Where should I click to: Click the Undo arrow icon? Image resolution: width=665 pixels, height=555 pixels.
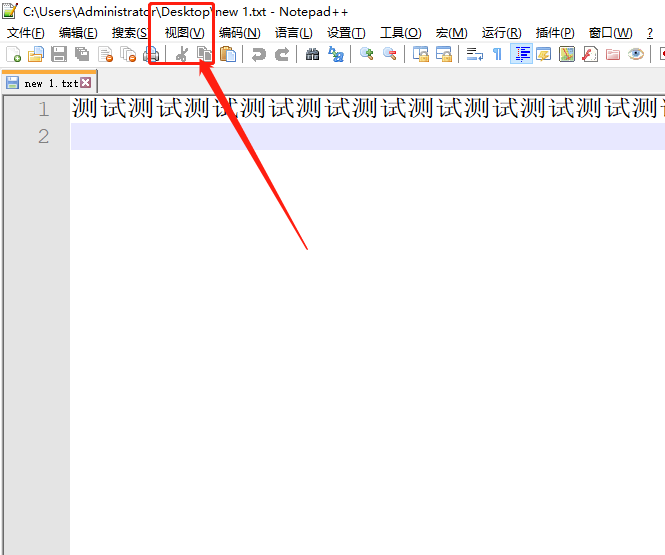tap(259, 54)
